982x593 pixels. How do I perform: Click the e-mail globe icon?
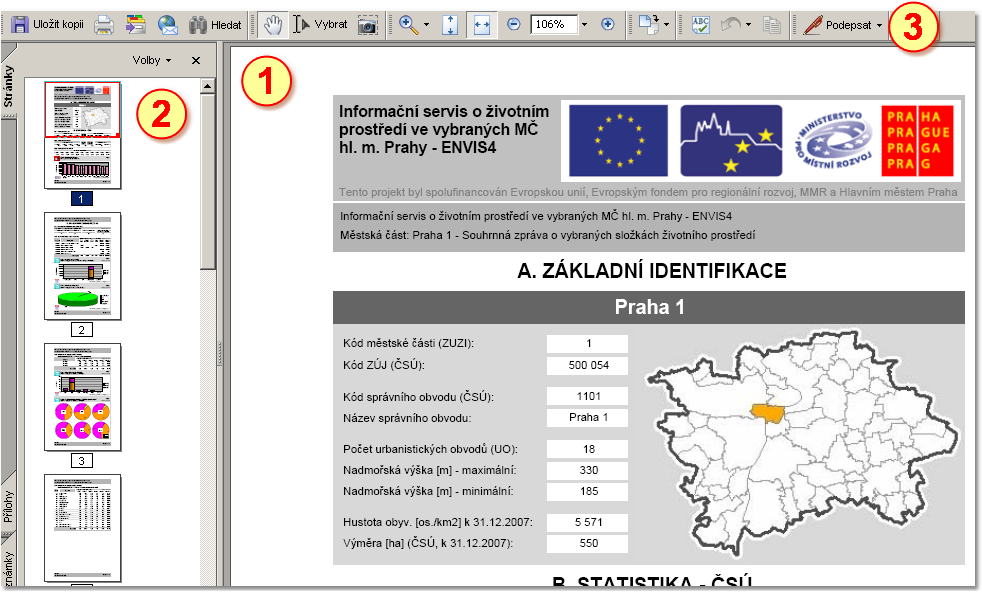(x=167, y=25)
